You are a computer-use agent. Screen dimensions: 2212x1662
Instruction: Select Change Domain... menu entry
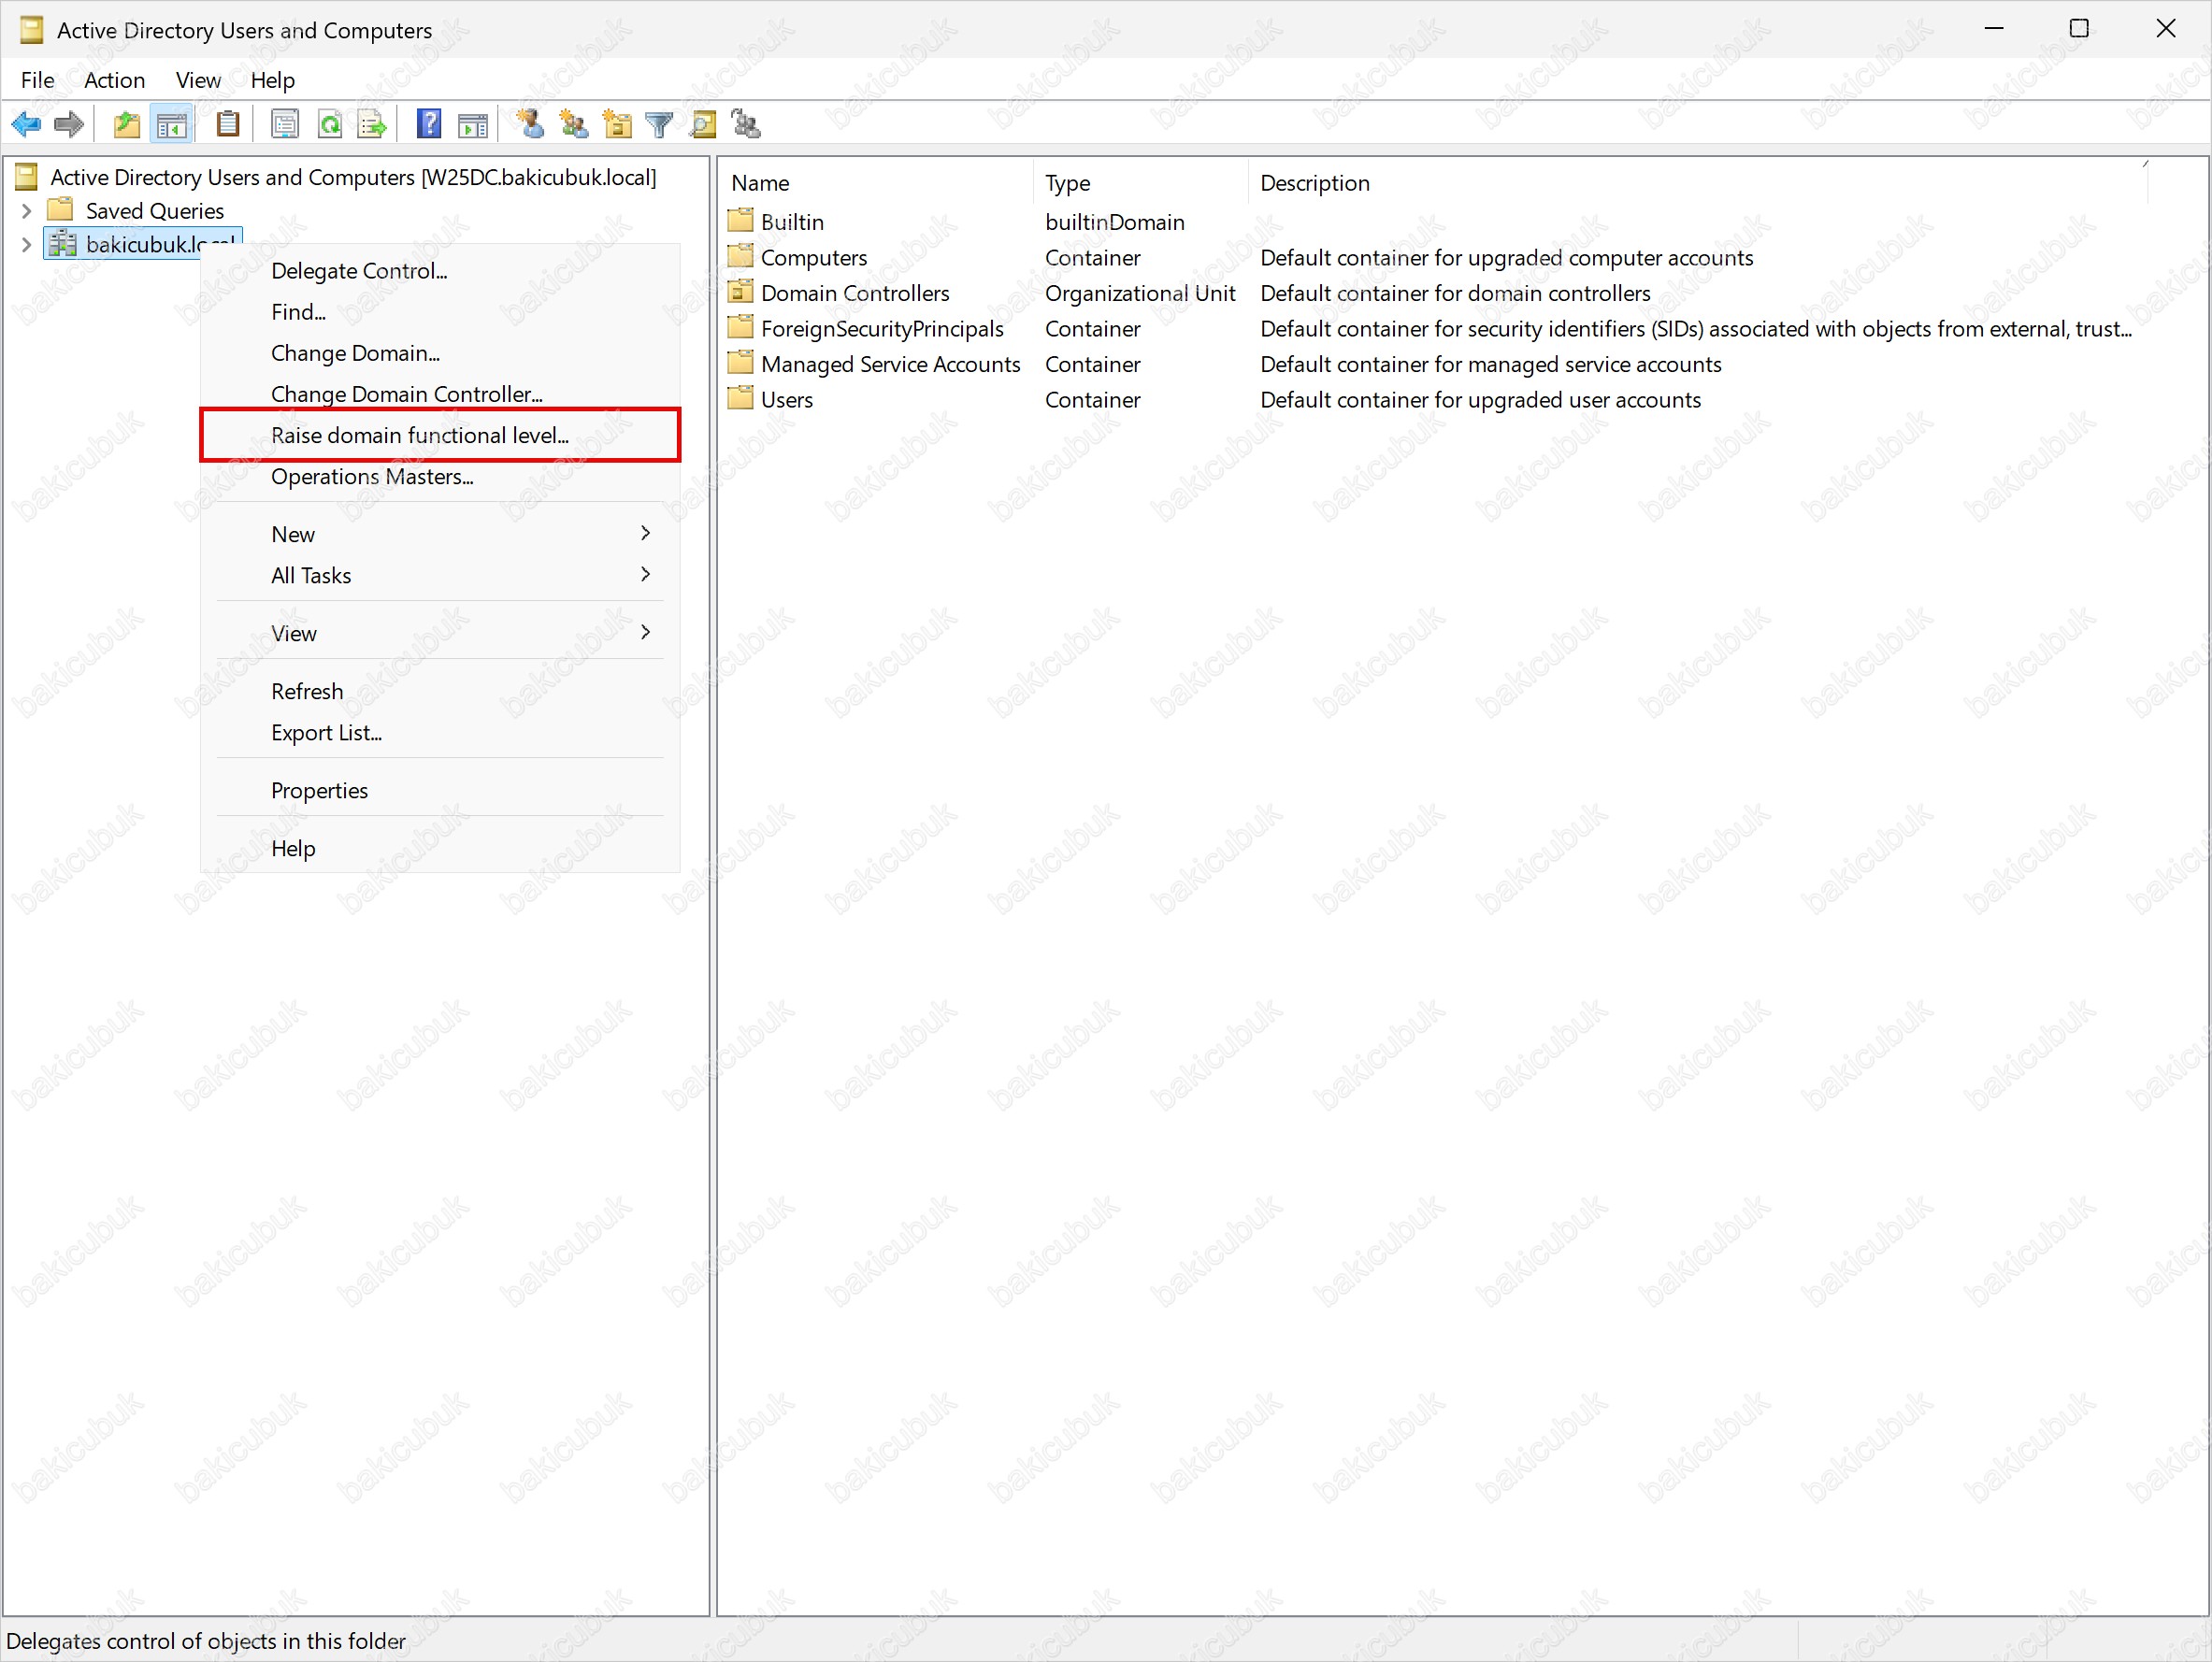(x=440, y=353)
